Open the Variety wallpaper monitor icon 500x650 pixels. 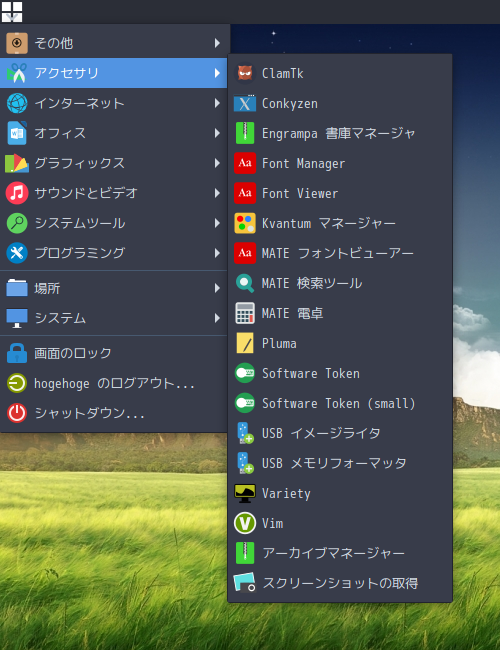point(245,493)
